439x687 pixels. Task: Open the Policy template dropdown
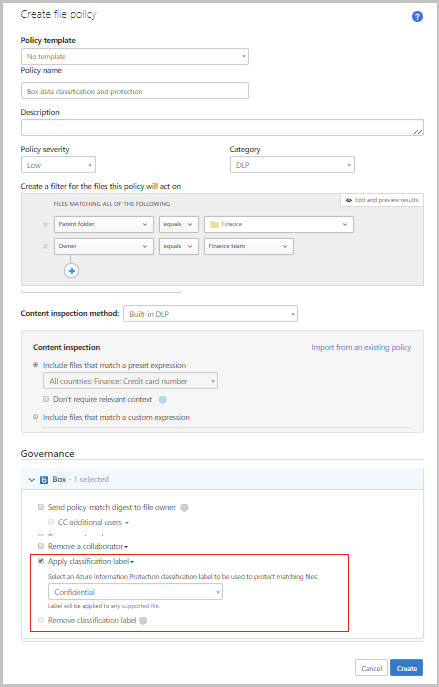click(135, 57)
